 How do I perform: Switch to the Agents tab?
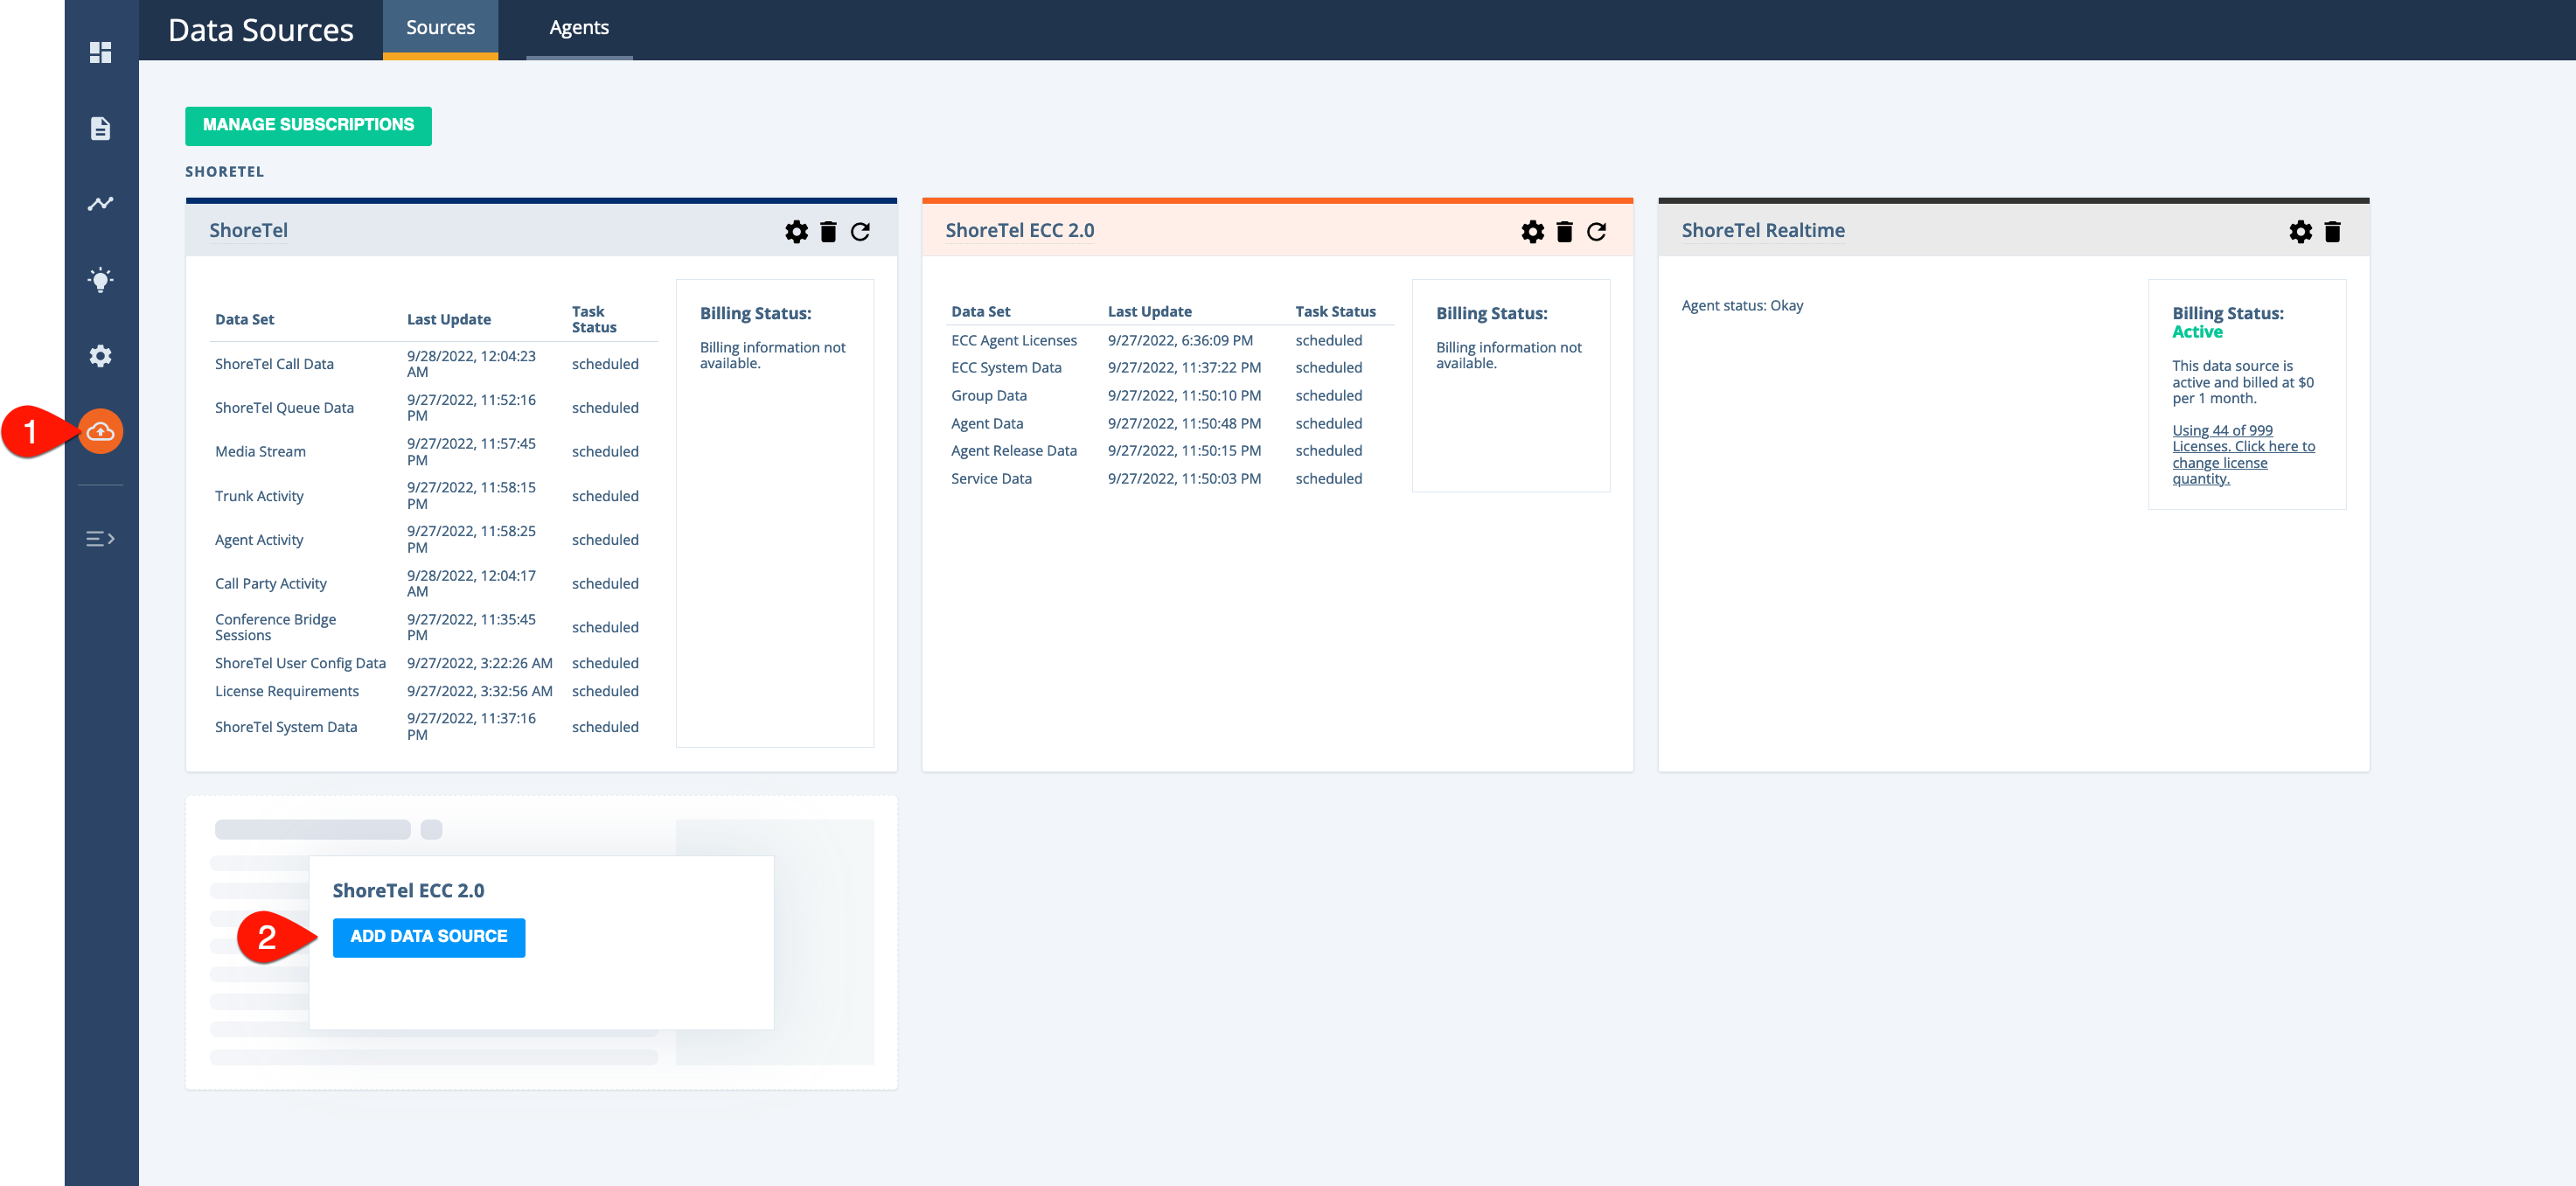pyautogui.click(x=579, y=29)
